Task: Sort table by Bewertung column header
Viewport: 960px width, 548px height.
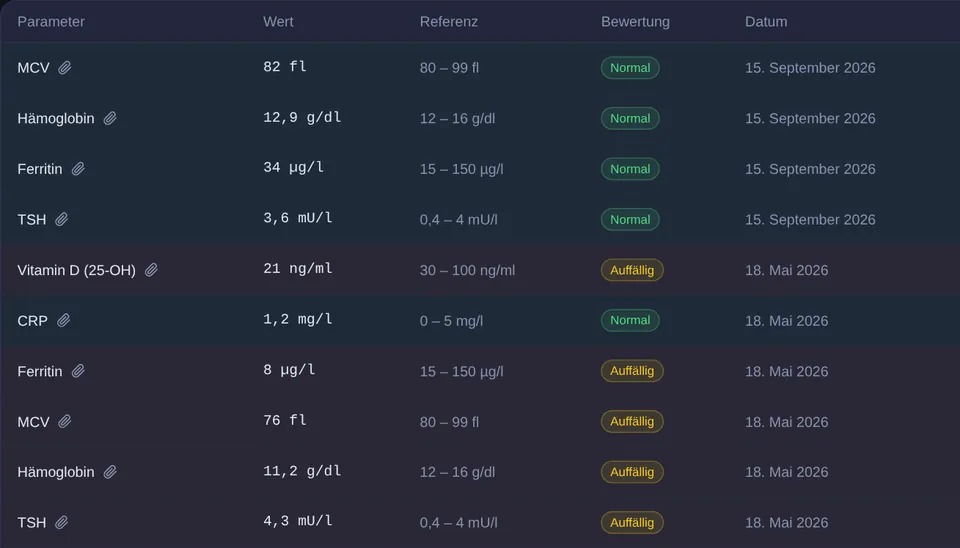Action: [x=636, y=21]
